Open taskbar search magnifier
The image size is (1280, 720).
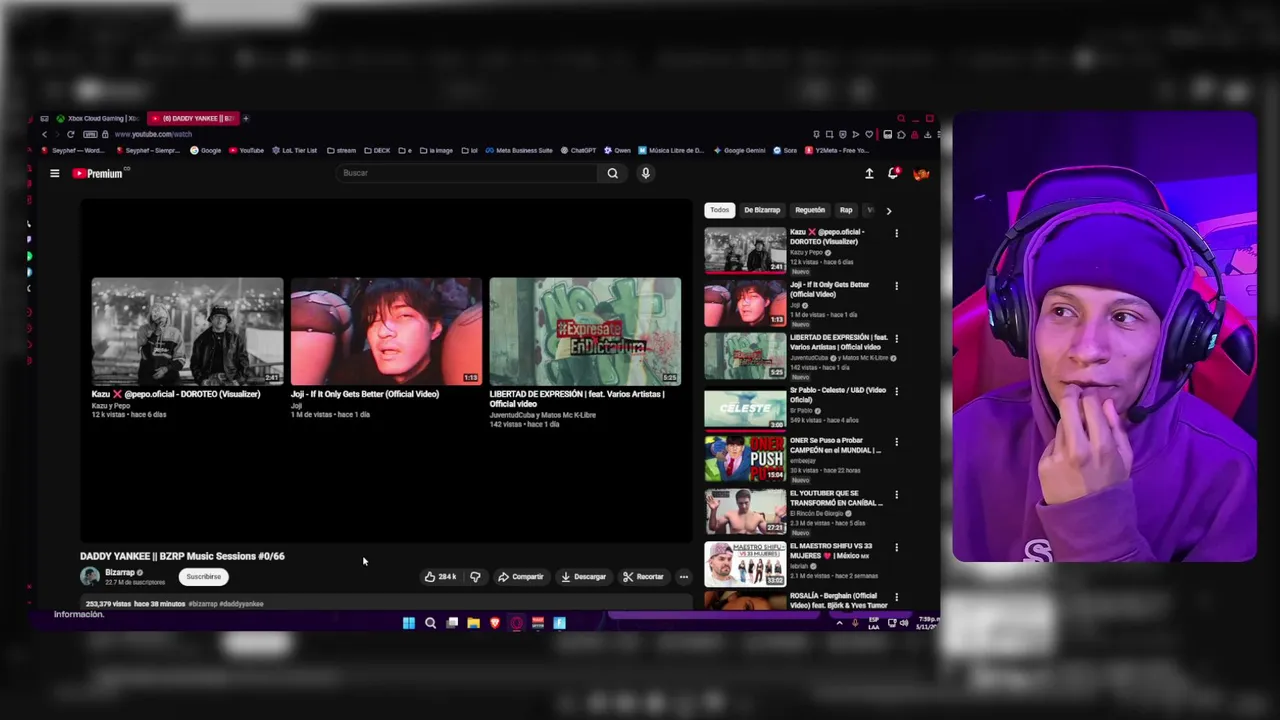[x=430, y=623]
